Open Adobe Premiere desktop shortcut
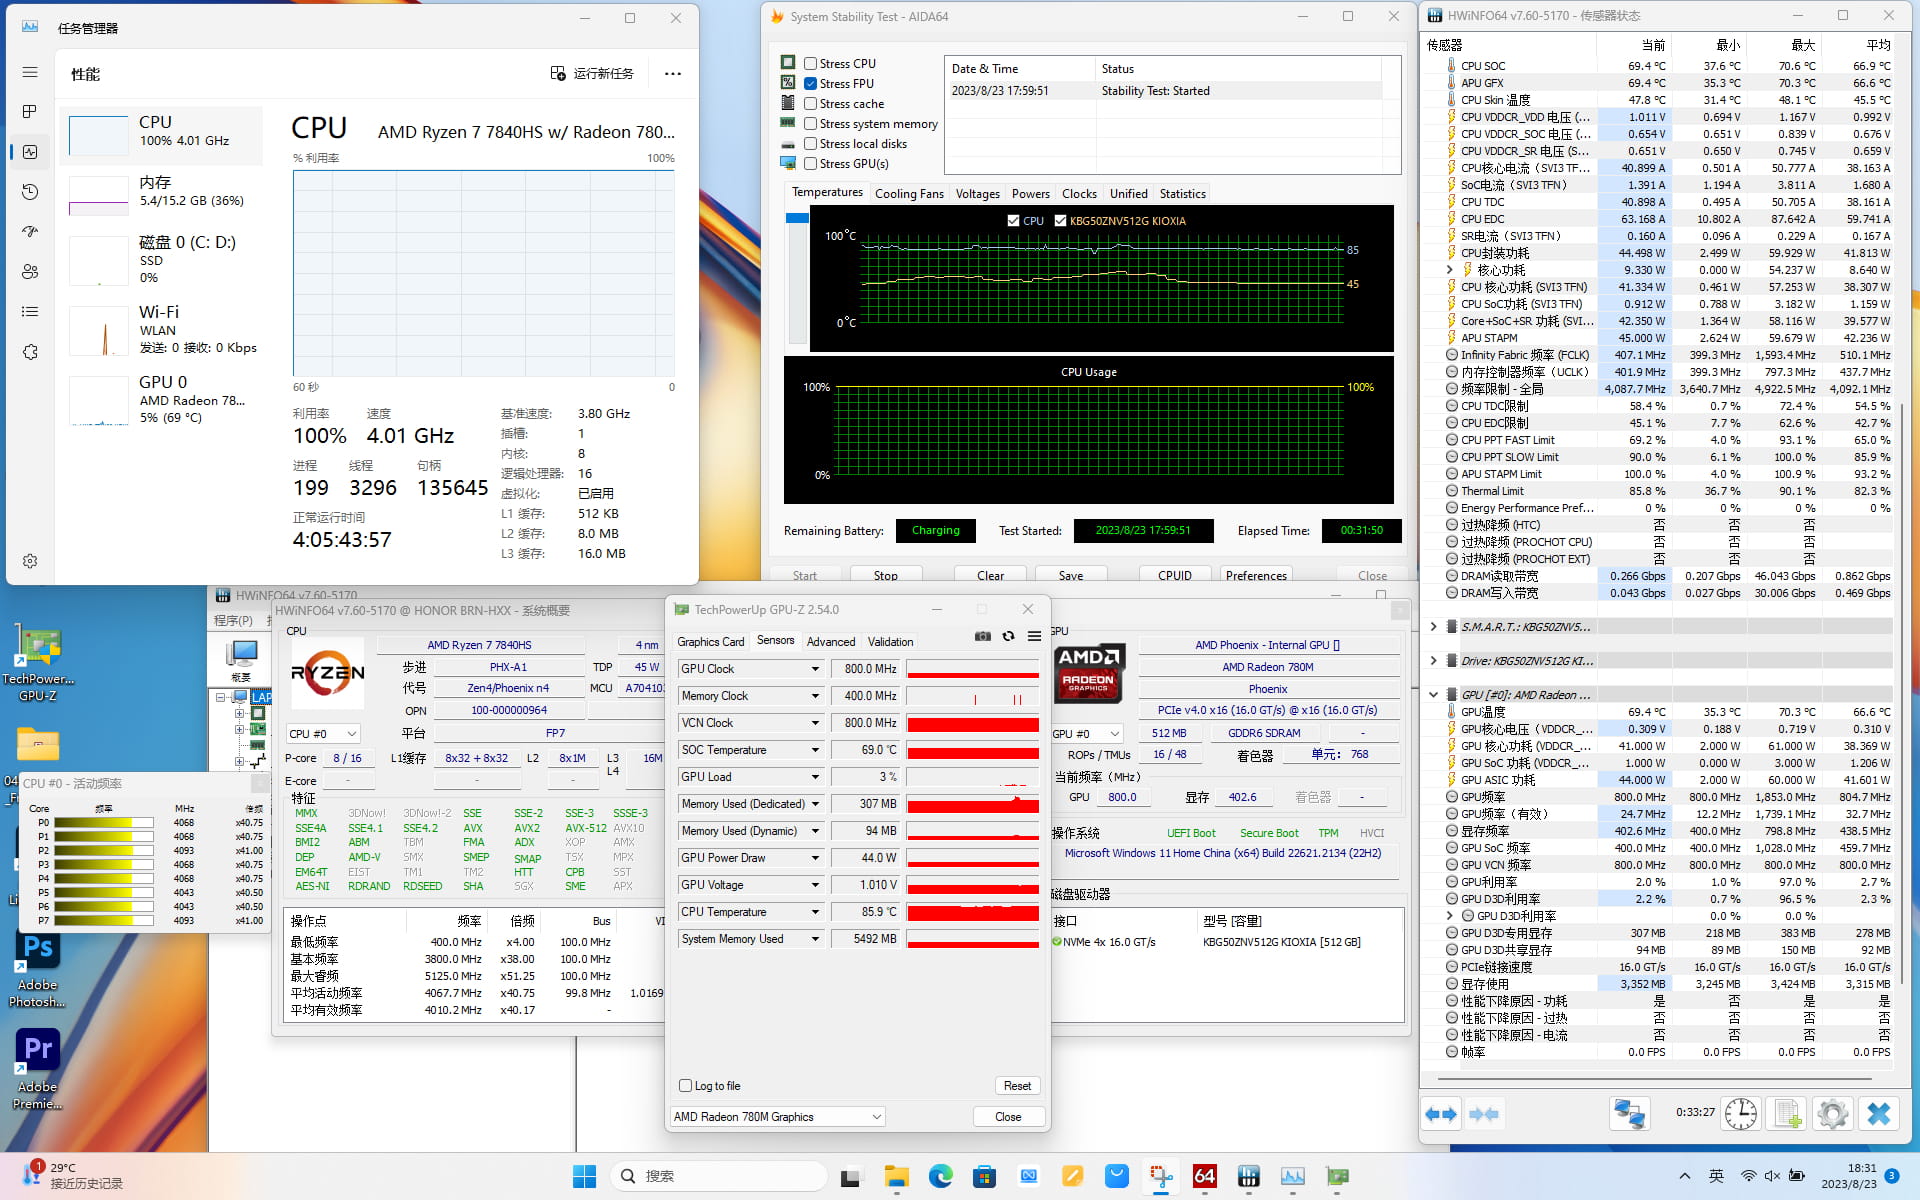The image size is (1920, 1200). pos(38,1070)
